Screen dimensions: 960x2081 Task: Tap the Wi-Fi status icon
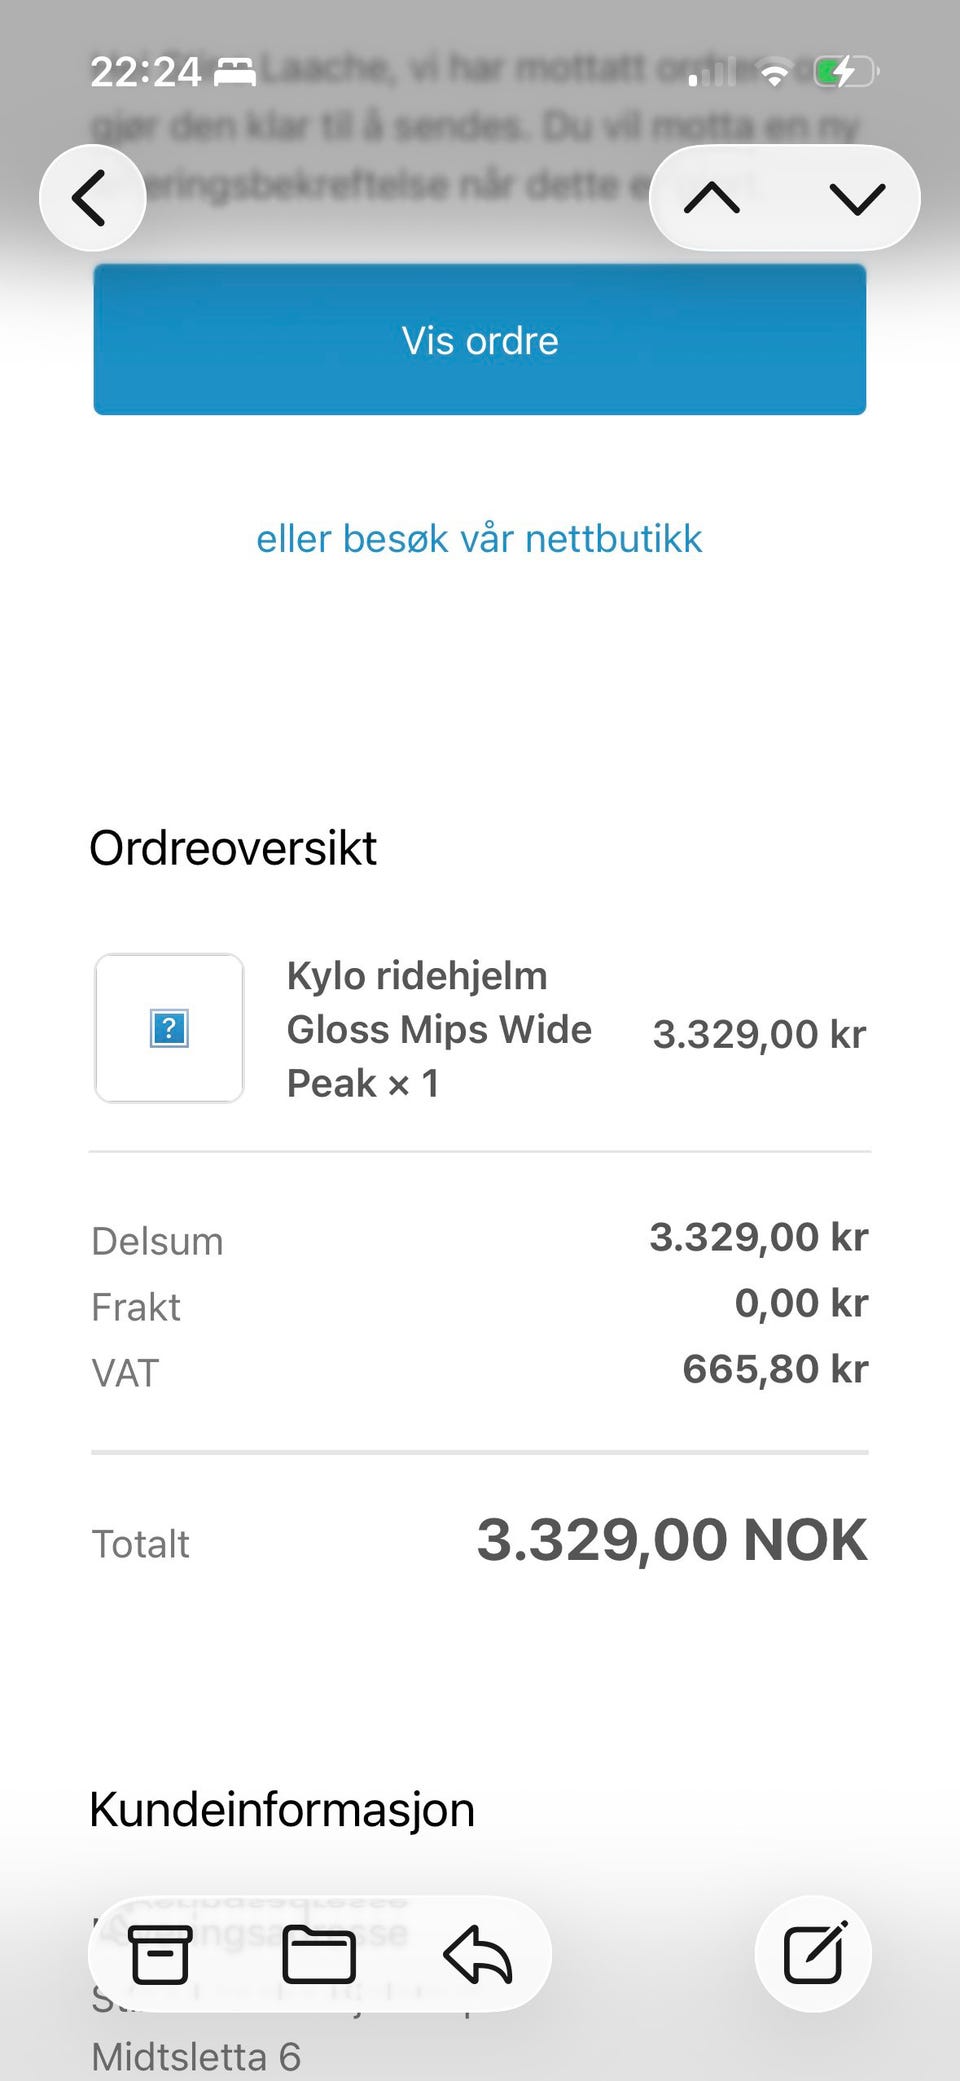(x=774, y=73)
